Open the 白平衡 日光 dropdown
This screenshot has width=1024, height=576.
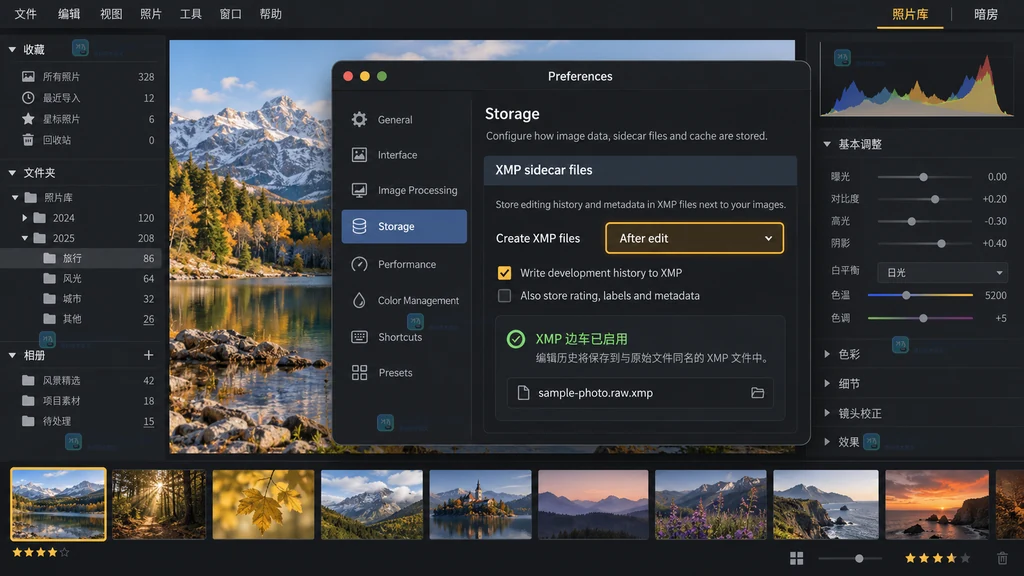click(x=942, y=272)
